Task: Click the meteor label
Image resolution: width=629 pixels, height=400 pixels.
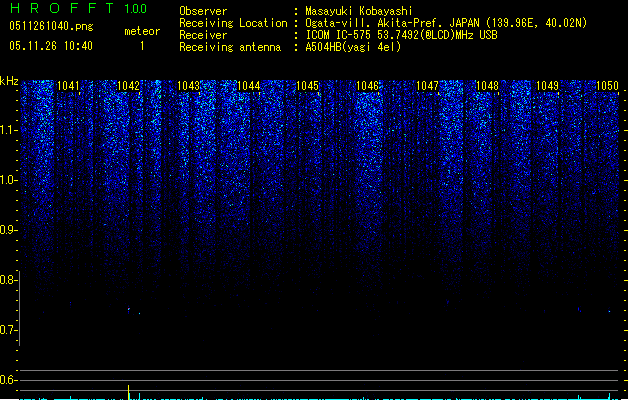Action: [x=142, y=31]
